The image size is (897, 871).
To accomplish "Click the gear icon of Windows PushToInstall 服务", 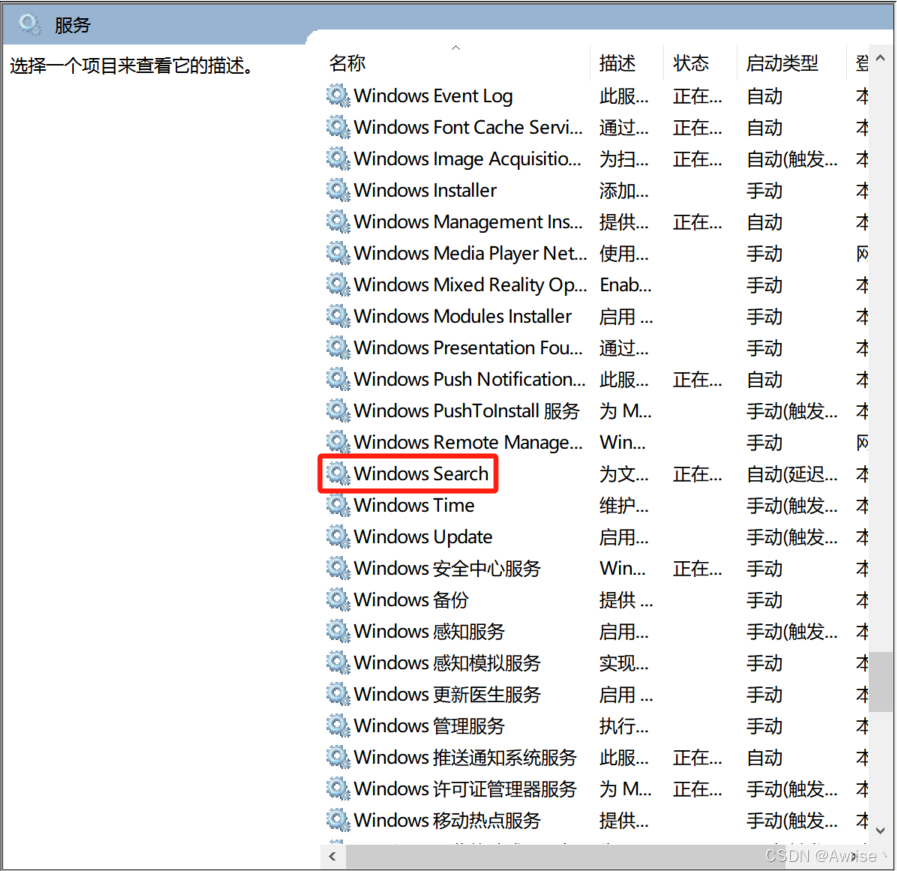I will 338,410.
